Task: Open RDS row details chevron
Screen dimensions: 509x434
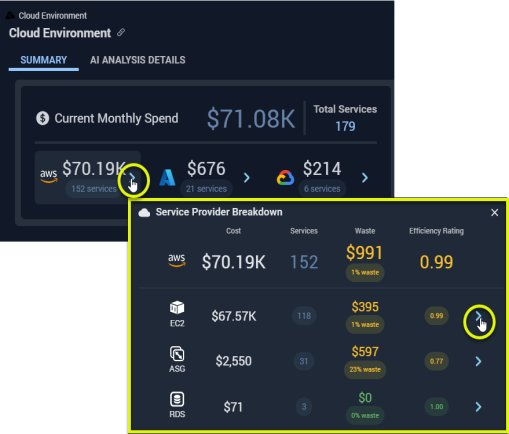Action: click(x=478, y=406)
